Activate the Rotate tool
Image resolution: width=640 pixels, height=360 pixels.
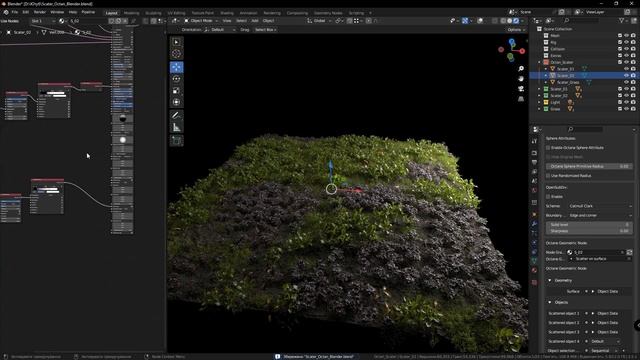click(176, 79)
